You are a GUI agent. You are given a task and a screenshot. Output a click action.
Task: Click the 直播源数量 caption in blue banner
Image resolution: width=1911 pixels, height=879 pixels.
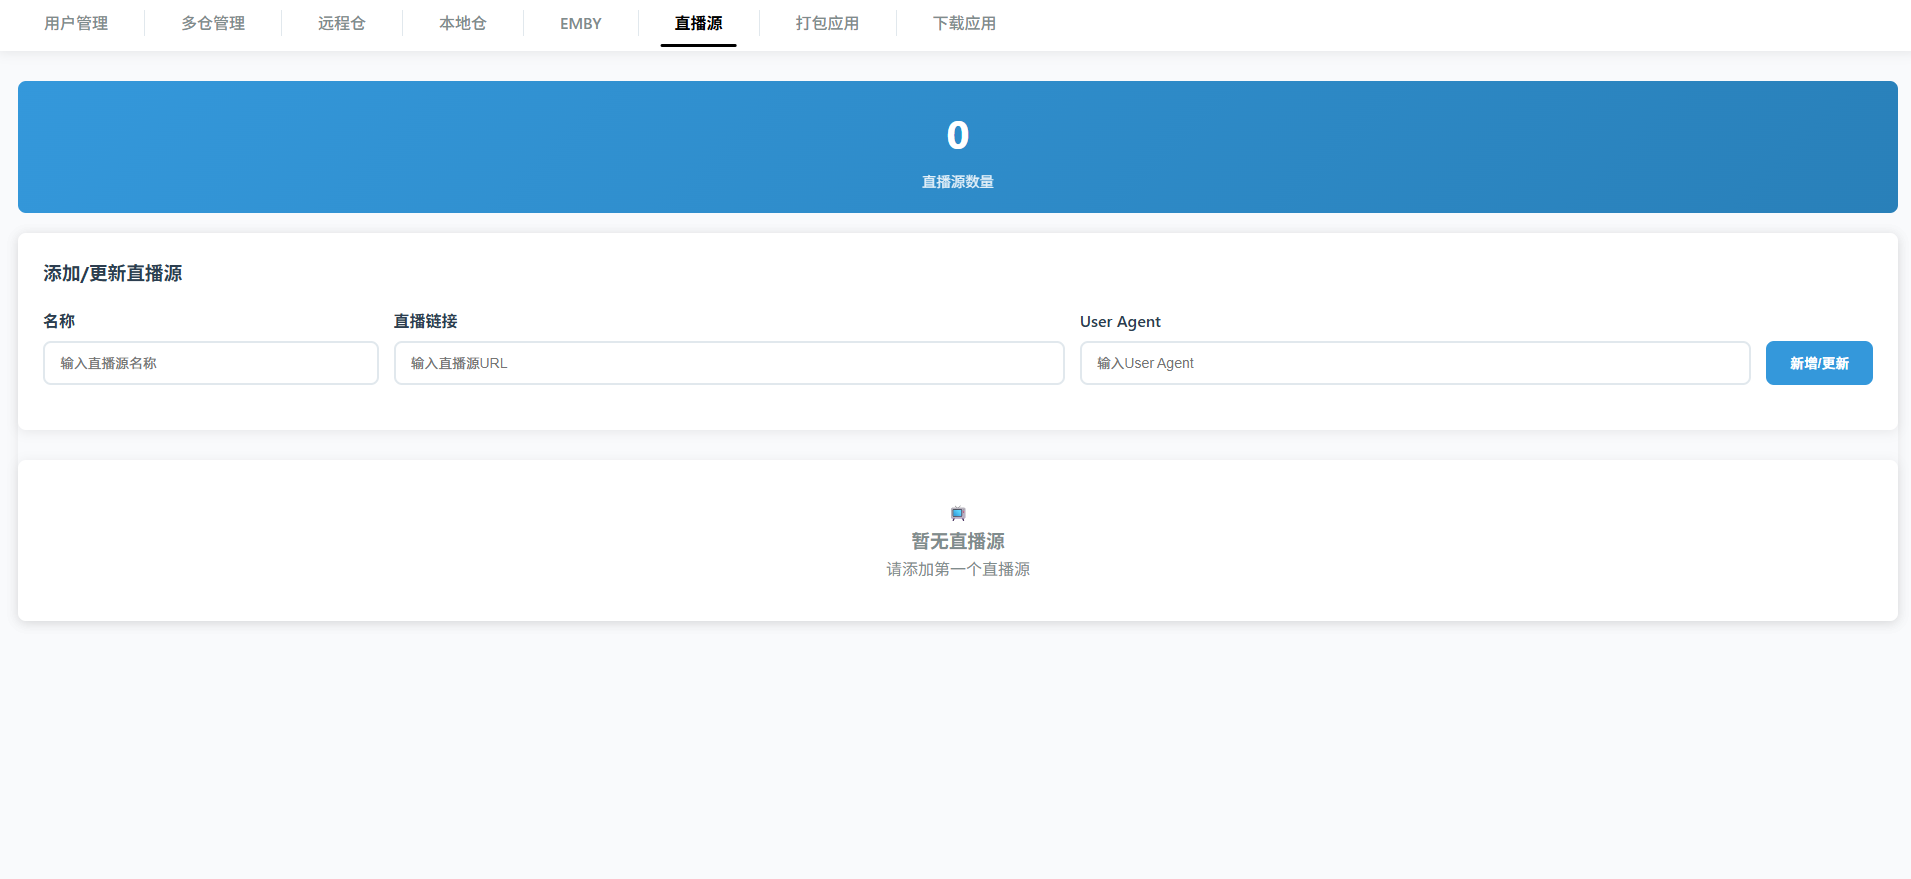958,182
